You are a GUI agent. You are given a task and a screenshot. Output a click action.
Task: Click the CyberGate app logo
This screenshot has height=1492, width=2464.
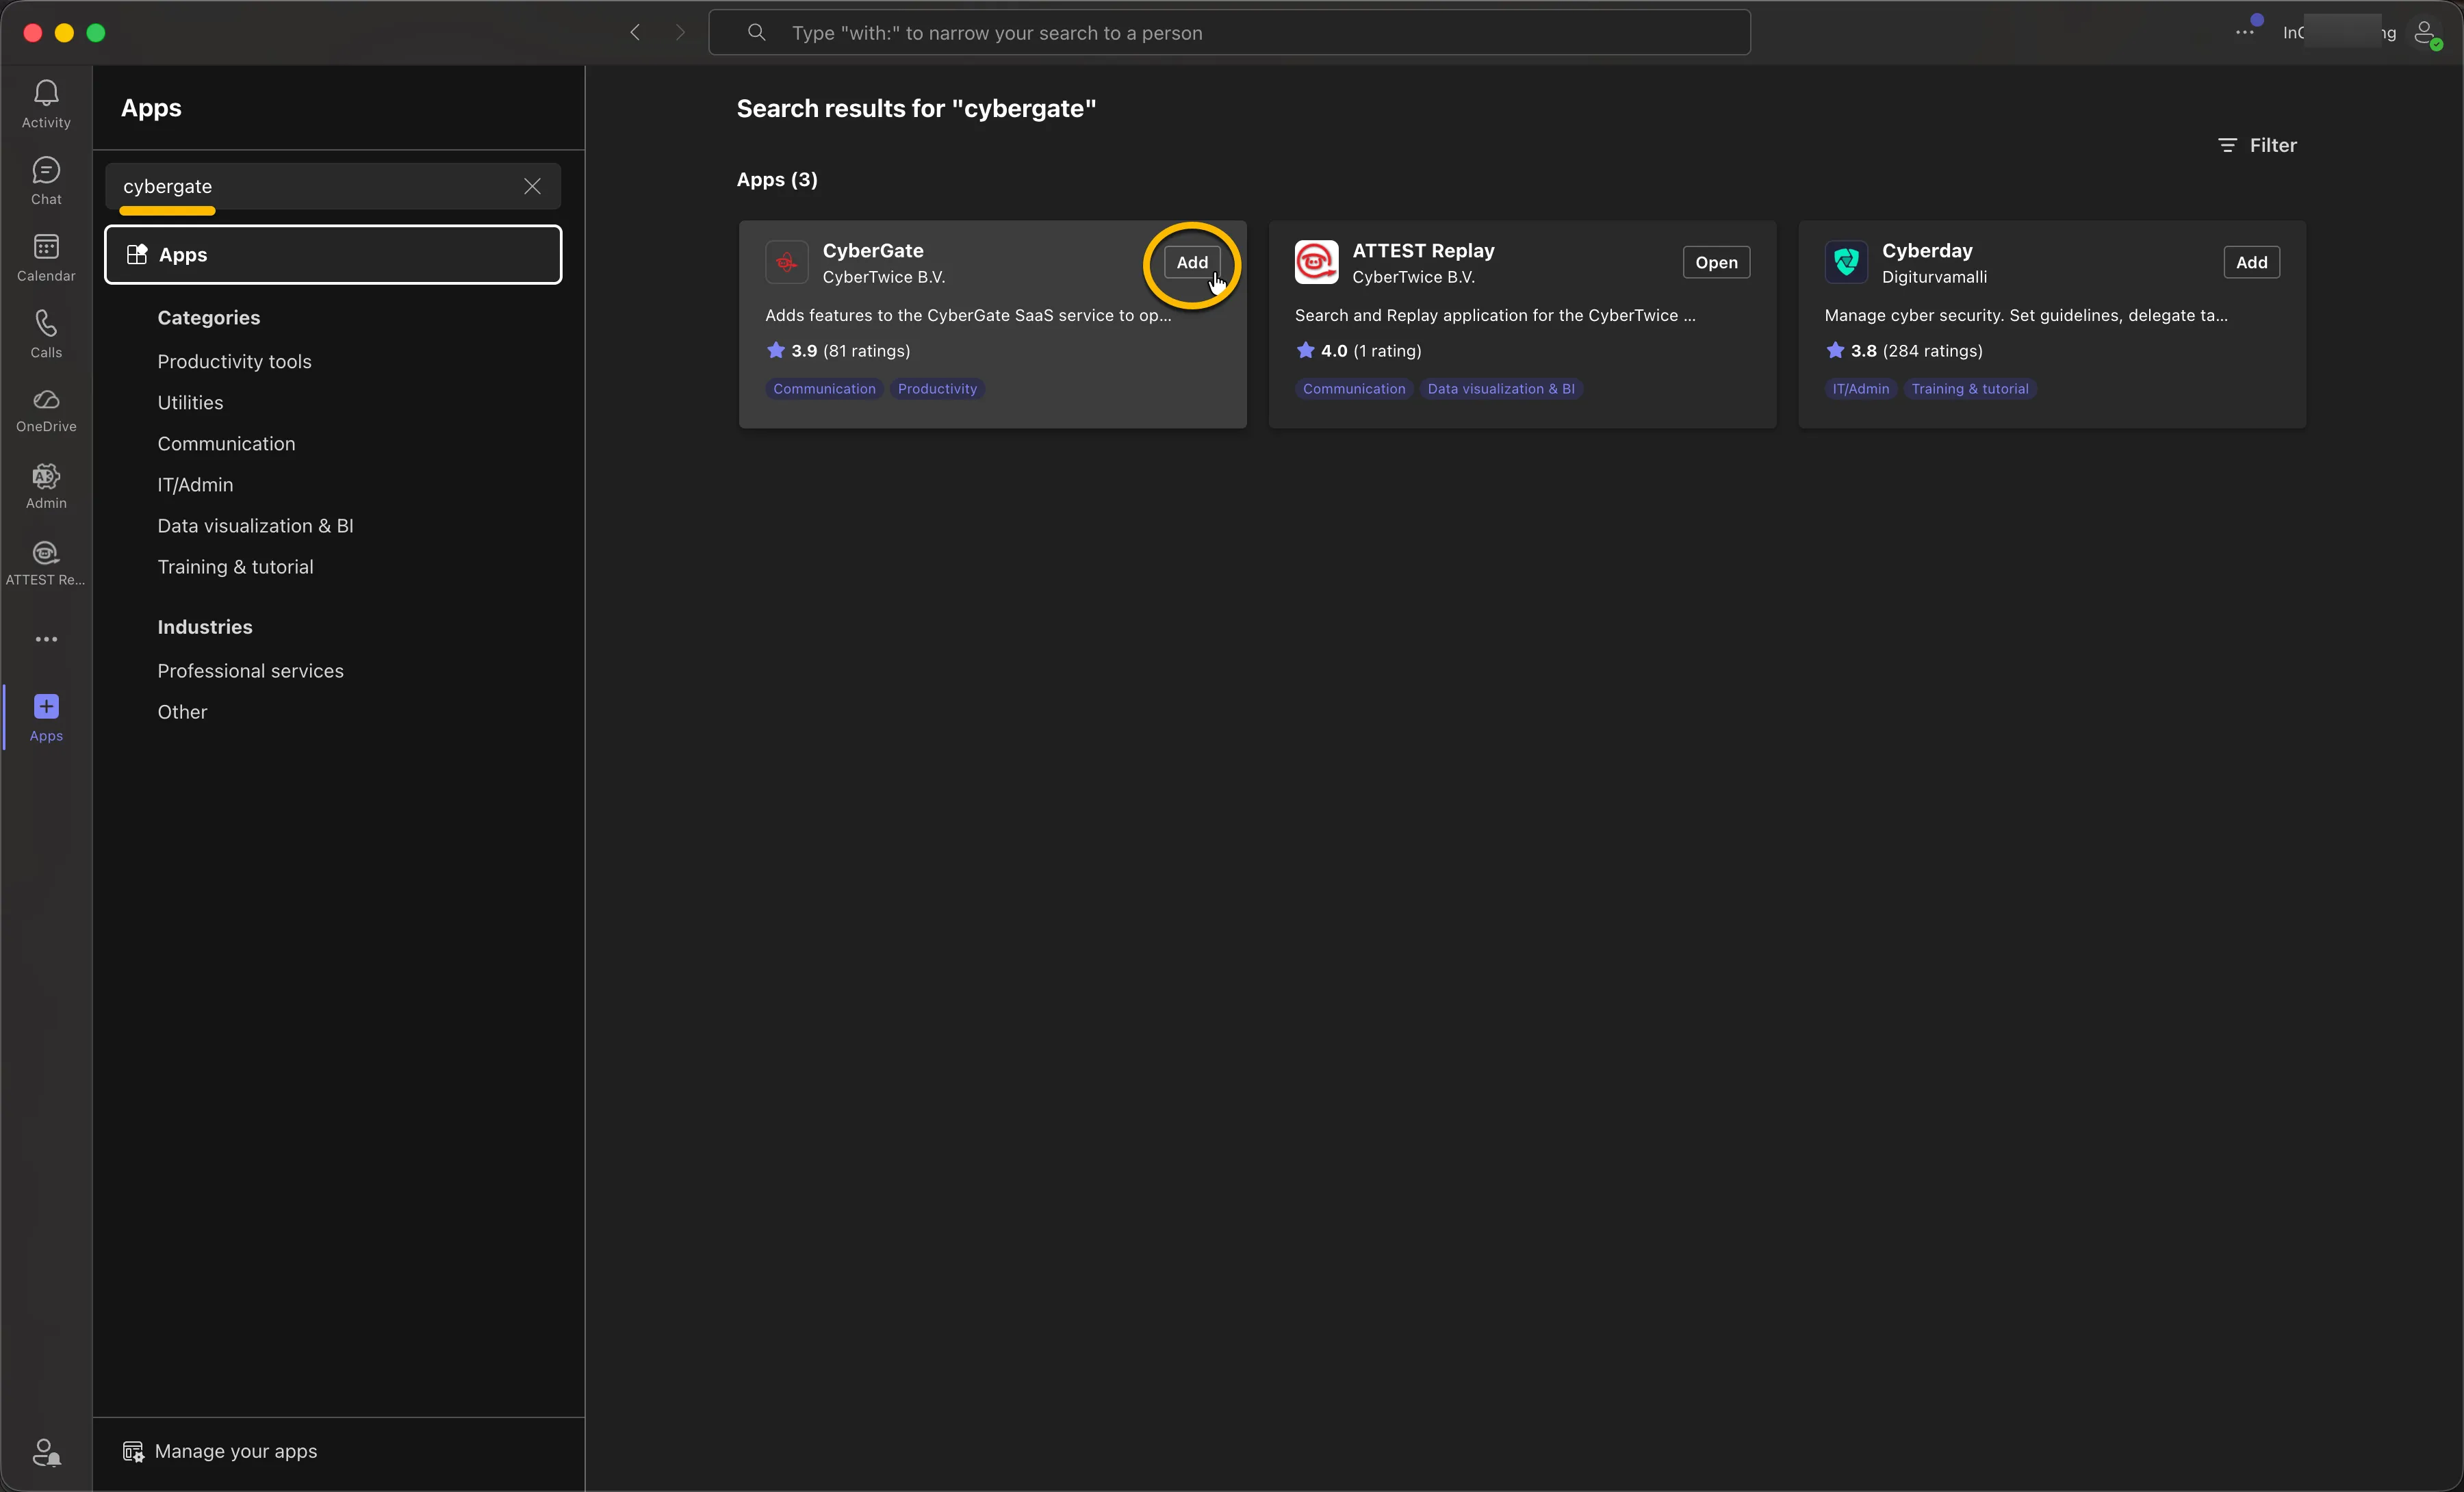787,262
